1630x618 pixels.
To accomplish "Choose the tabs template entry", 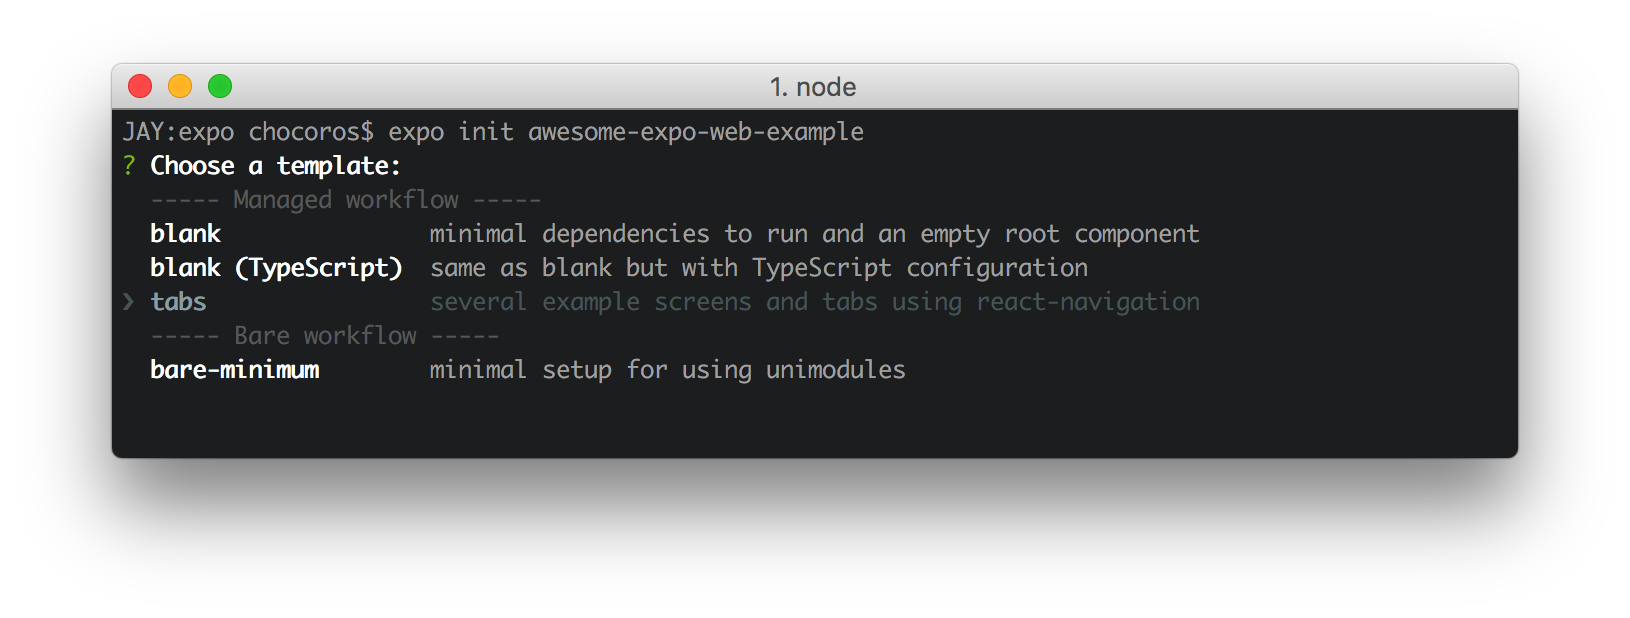I will pyautogui.click(x=178, y=302).
